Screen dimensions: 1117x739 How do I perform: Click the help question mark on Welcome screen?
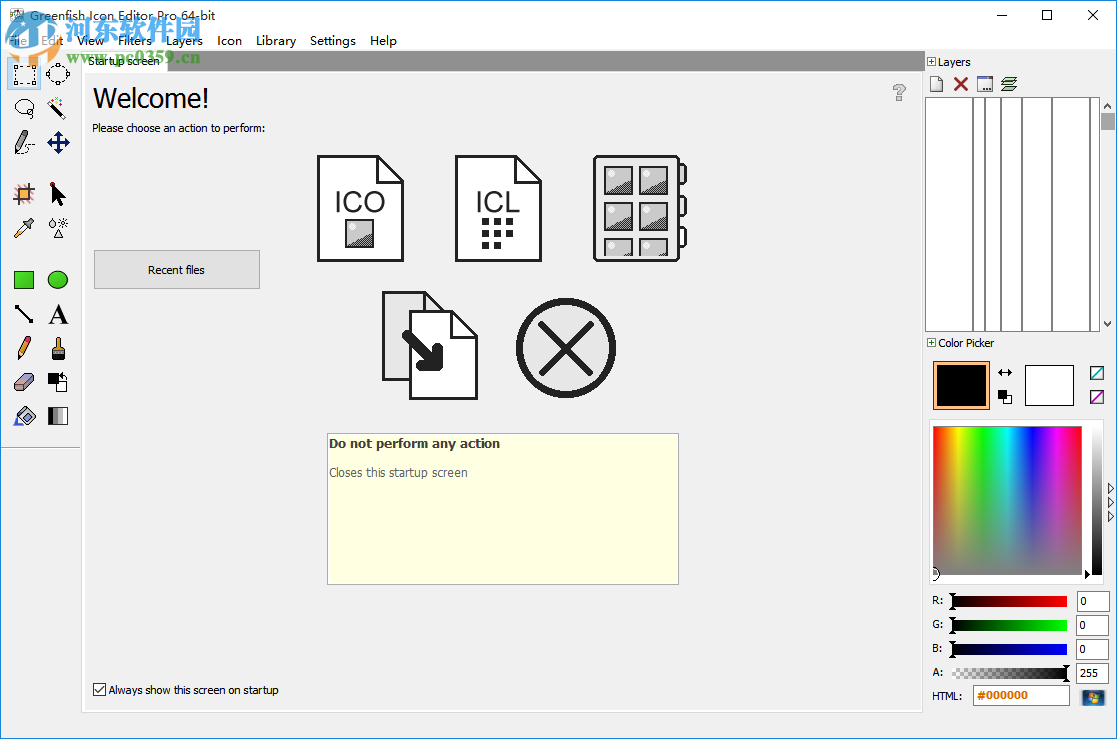coord(899,92)
